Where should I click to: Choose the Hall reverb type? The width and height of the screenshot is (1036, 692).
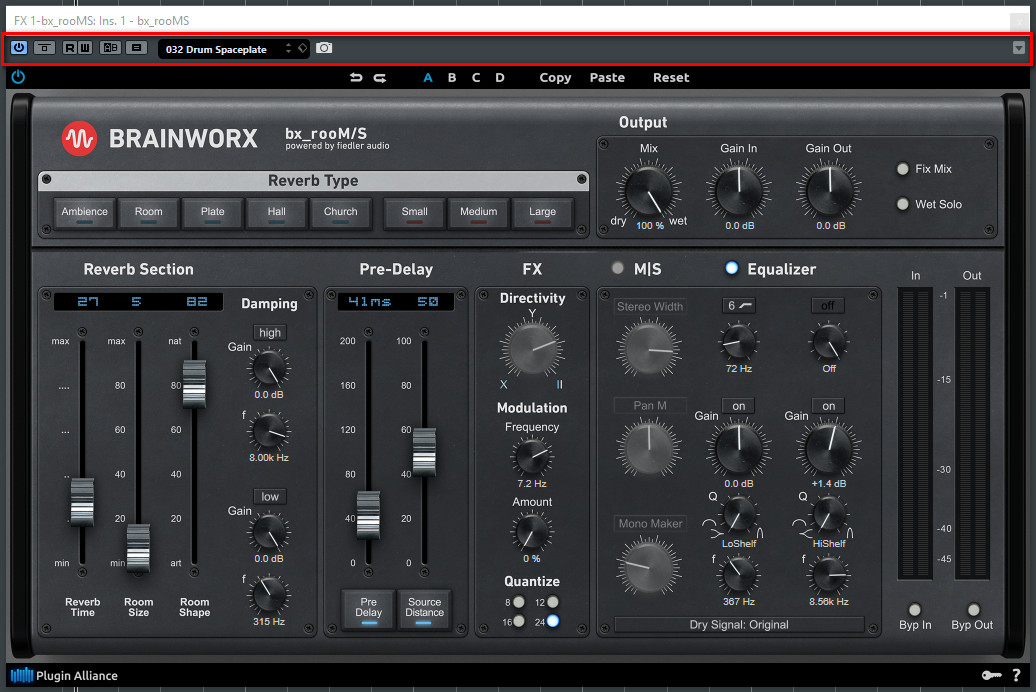[x=276, y=213]
